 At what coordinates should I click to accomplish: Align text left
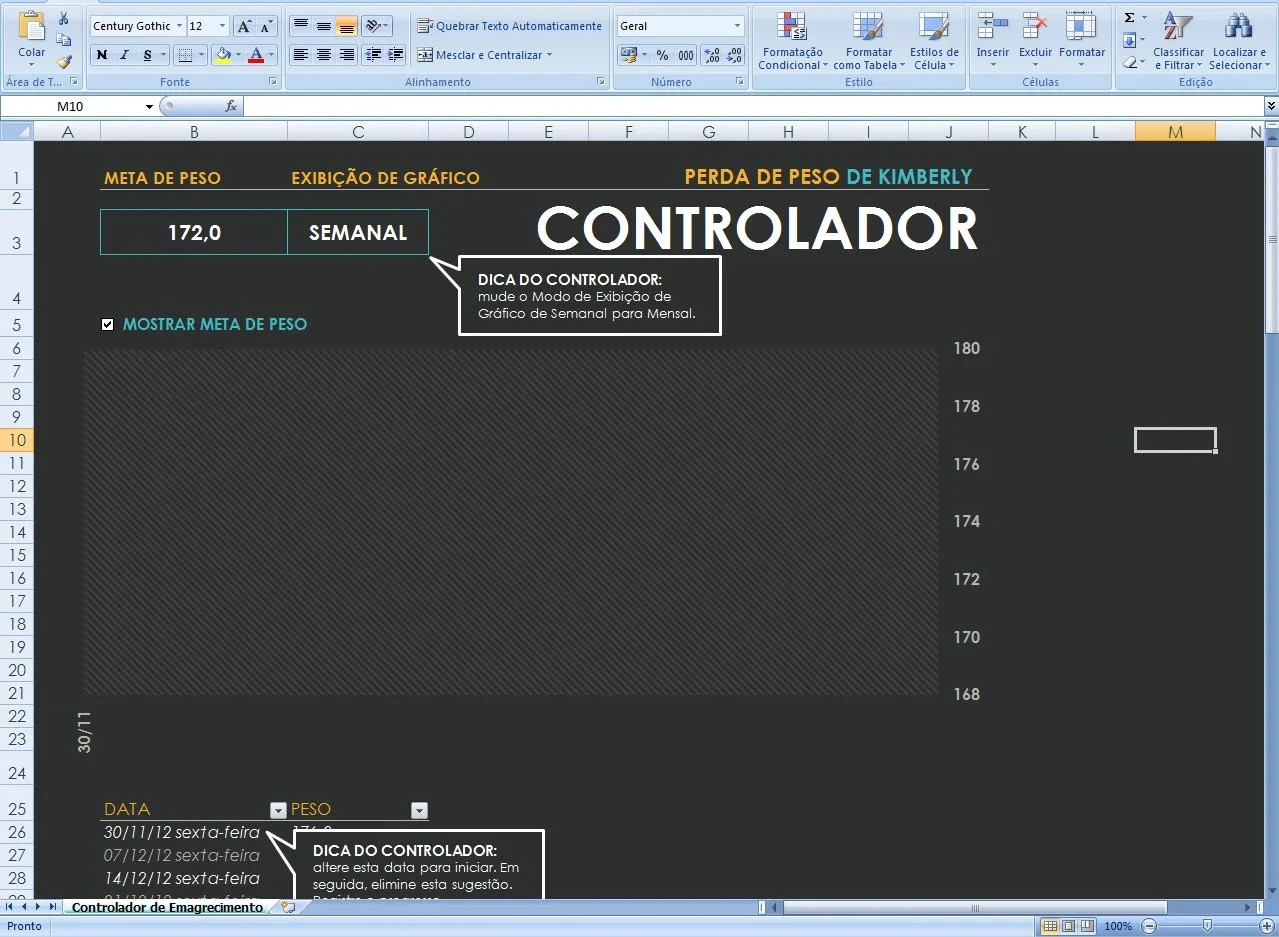coord(300,55)
